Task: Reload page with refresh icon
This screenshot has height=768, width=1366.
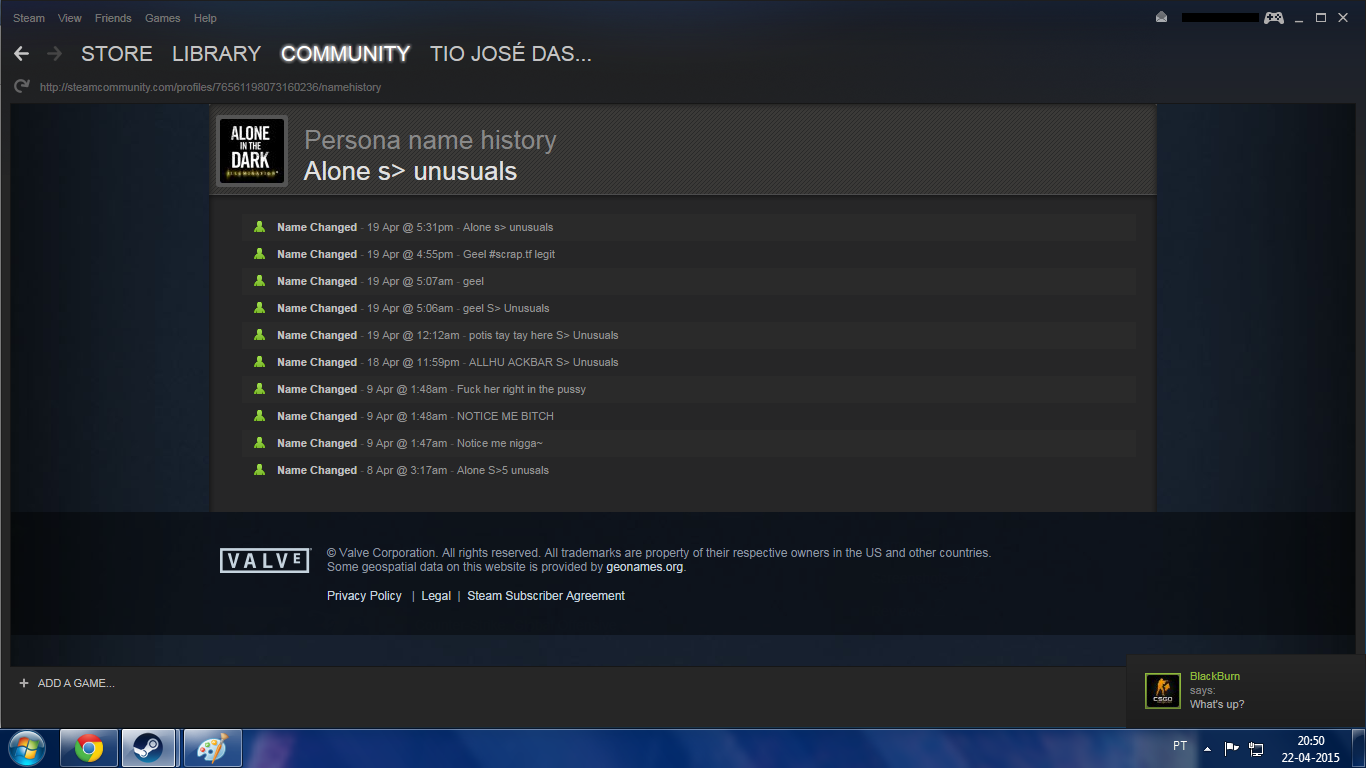Action: 21,87
